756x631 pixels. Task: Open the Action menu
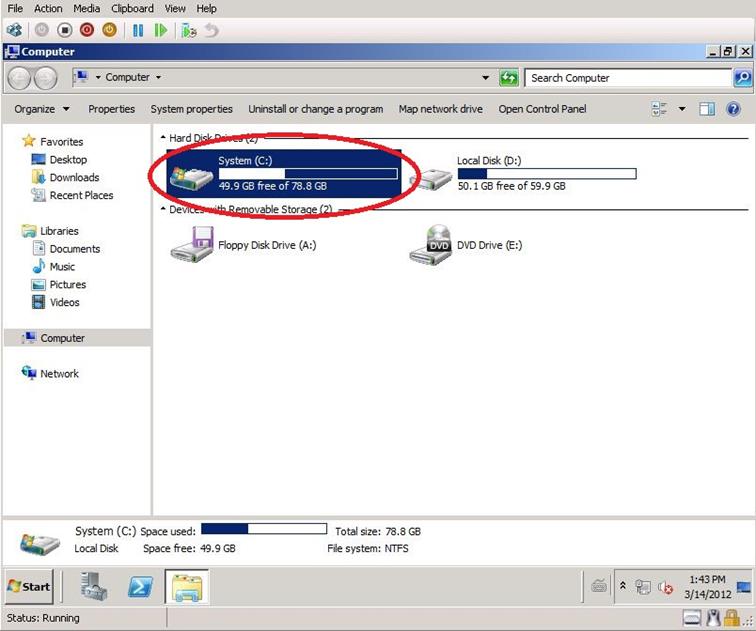click(x=48, y=8)
